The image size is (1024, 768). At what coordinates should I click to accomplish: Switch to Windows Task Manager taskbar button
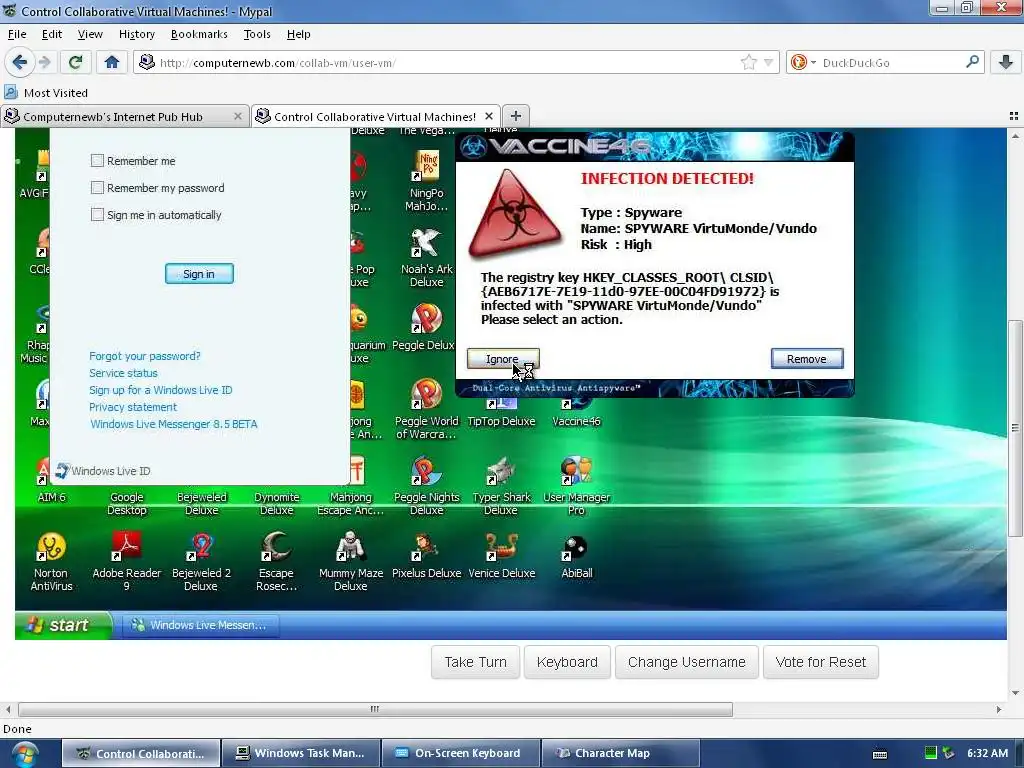pyautogui.click(x=300, y=753)
